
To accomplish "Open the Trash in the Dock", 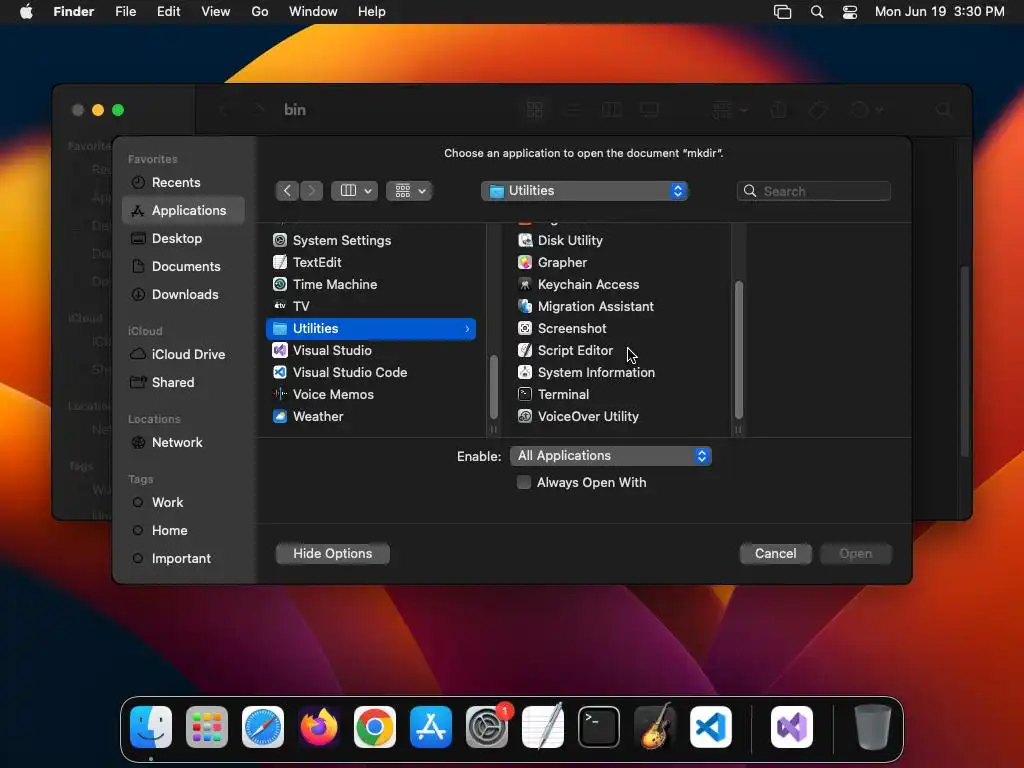I will coord(872,727).
